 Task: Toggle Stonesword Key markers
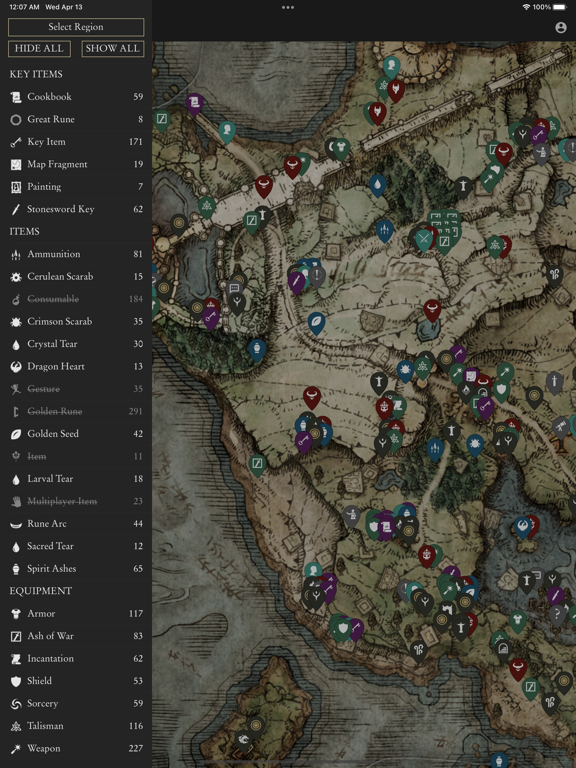76,209
